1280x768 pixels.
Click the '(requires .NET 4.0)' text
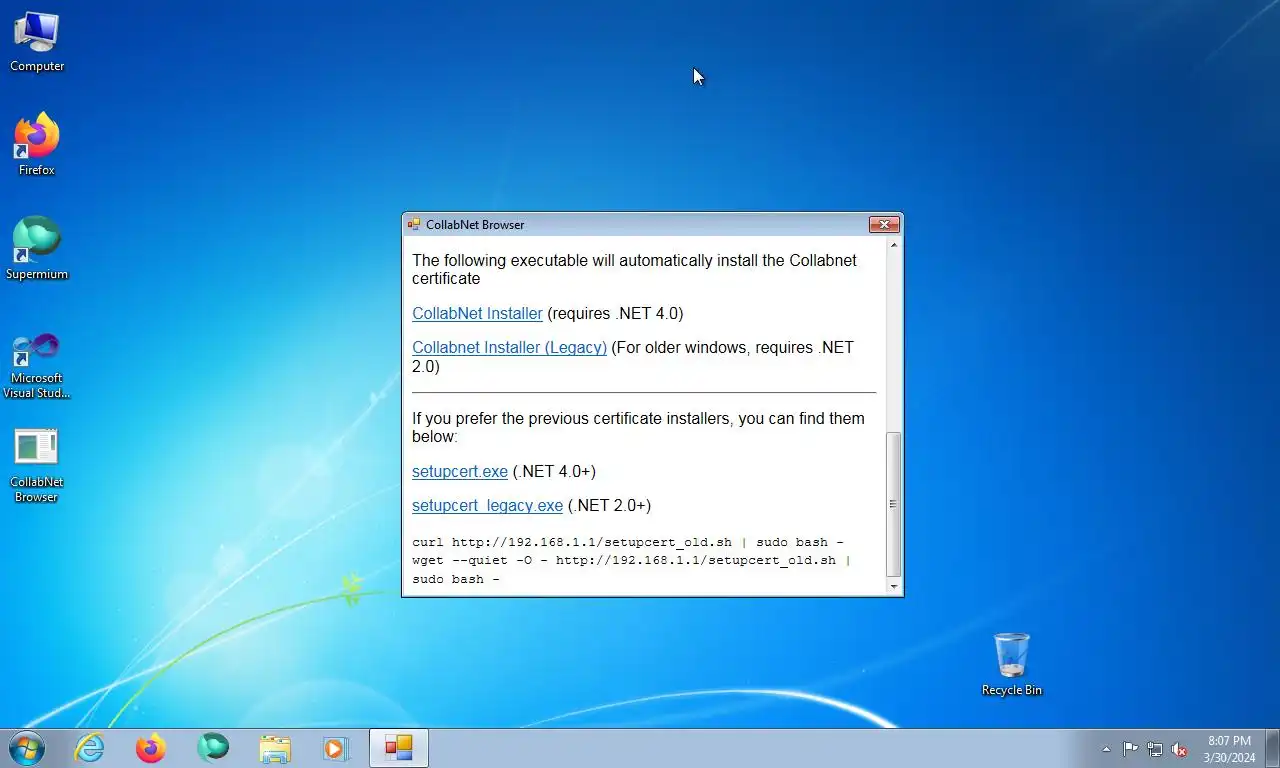(x=615, y=313)
